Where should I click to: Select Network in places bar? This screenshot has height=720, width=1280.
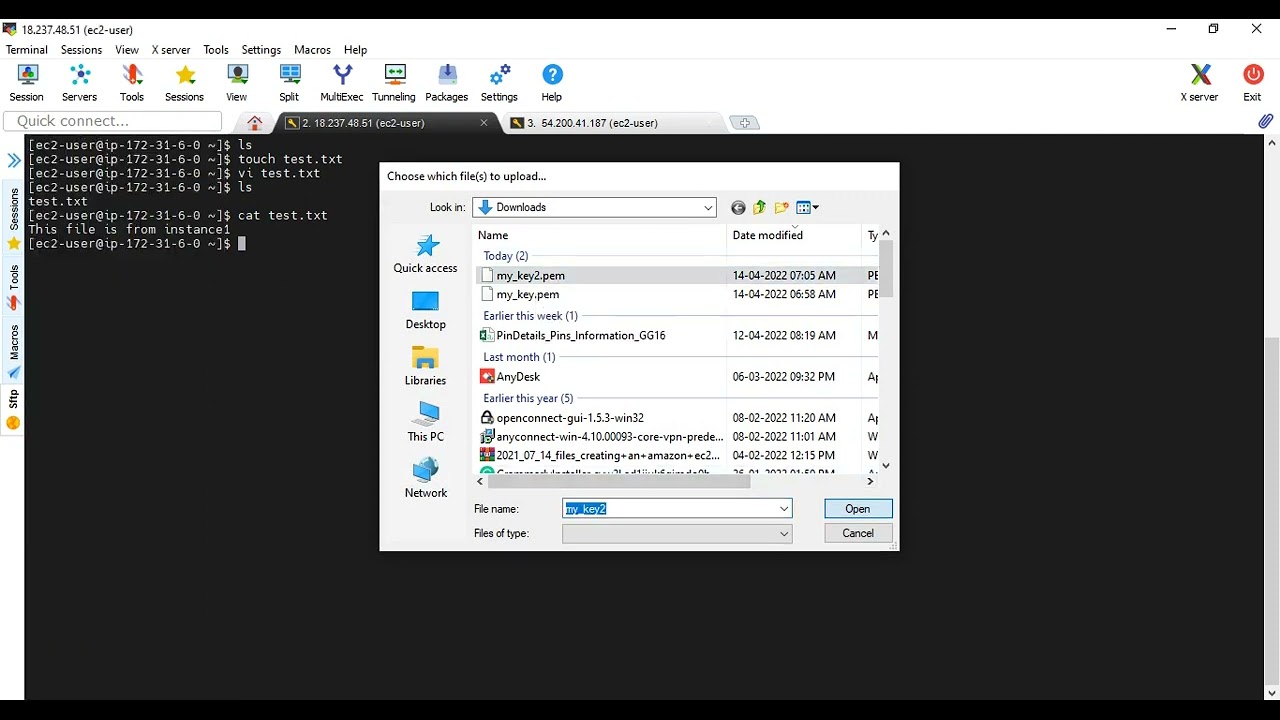click(x=425, y=479)
